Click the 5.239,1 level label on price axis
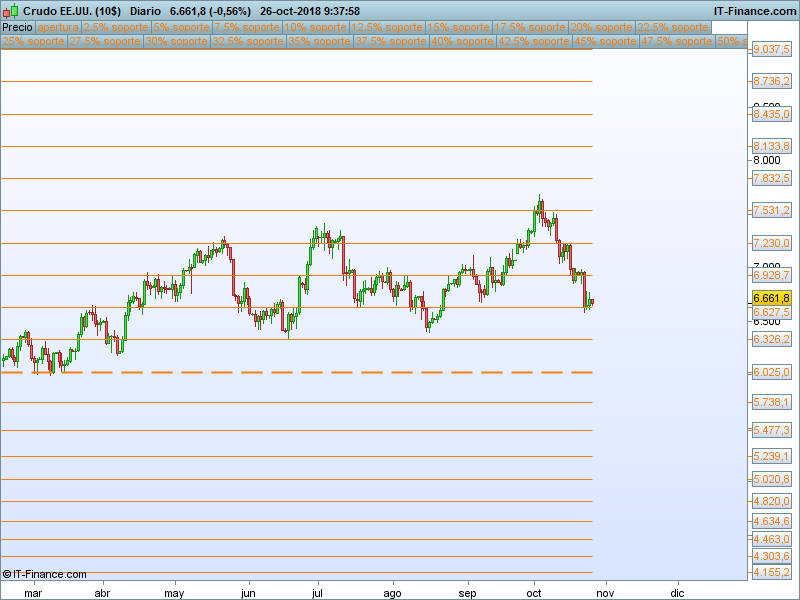The width and height of the screenshot is (800, 600). click(771, 457)
